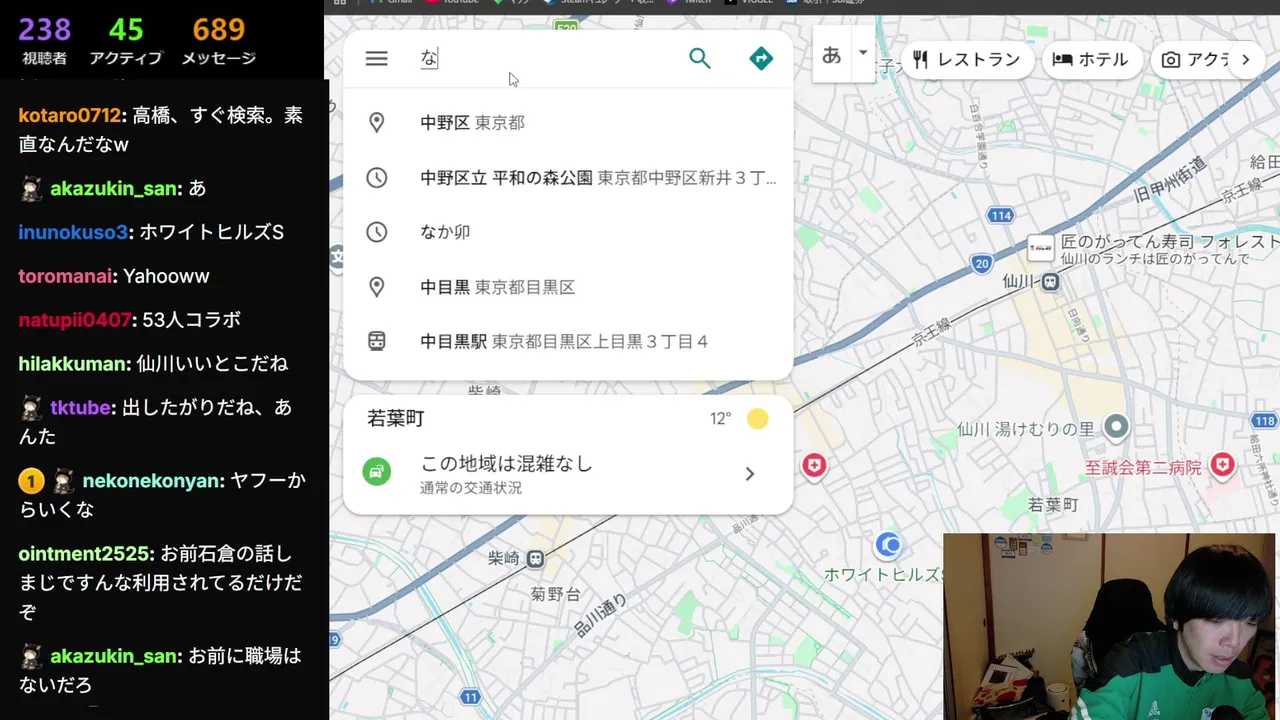Viewport: 1280px width, 720px height.
Task: Click the 若葉町 area card title
Action: pos(396,419)
